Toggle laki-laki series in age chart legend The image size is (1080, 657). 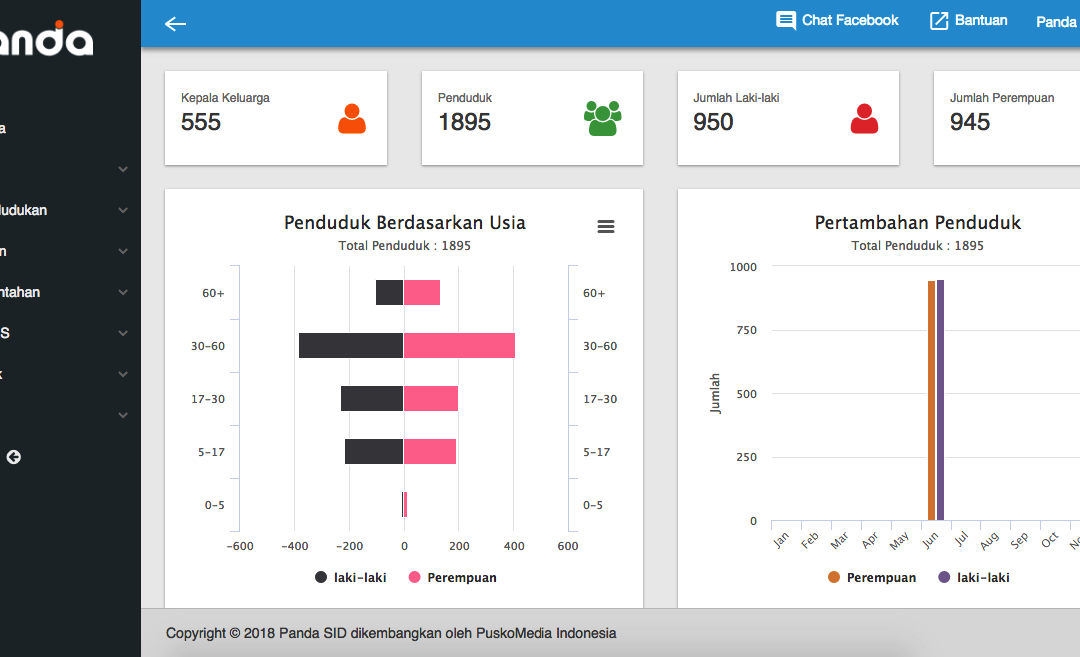(x=351, y=577)
